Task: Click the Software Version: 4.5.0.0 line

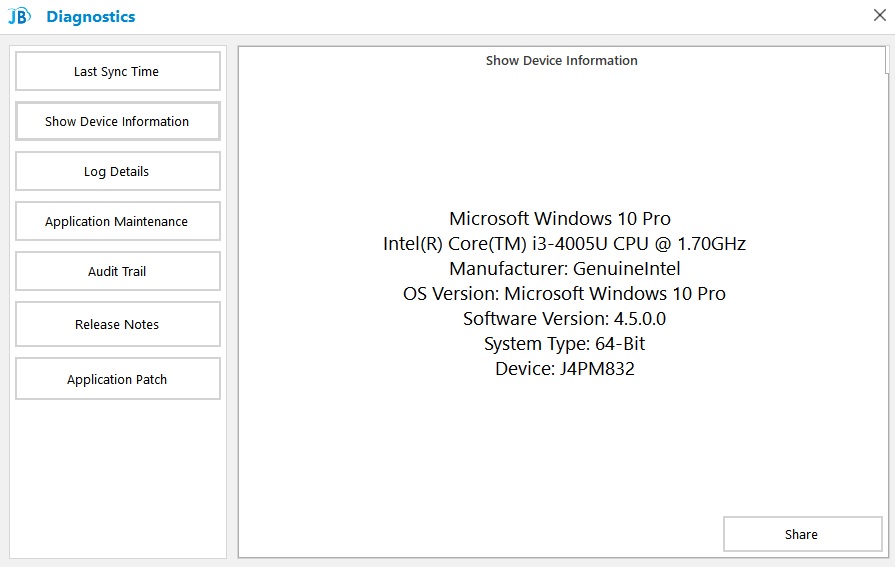Action: (x=565, y=319)
